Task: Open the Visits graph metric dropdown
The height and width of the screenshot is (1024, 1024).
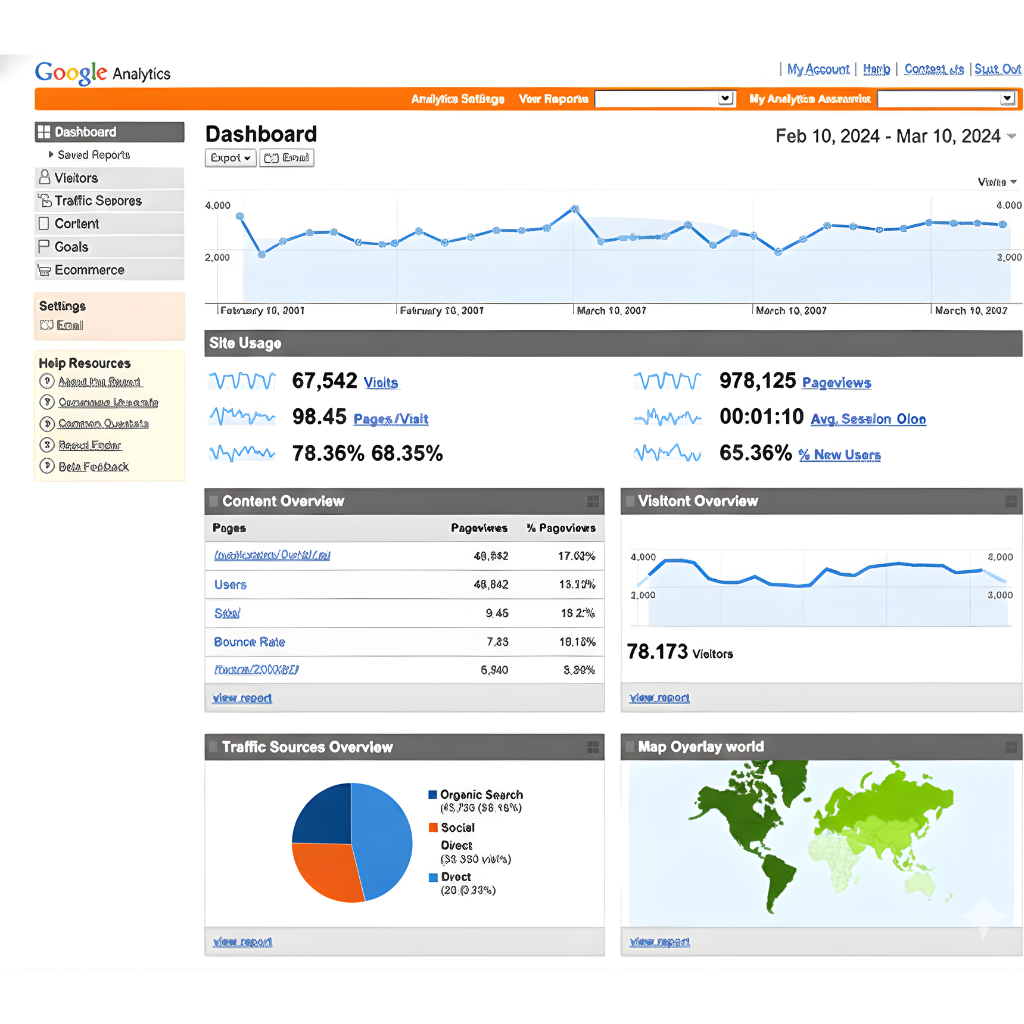Action: tap(997, 182)
